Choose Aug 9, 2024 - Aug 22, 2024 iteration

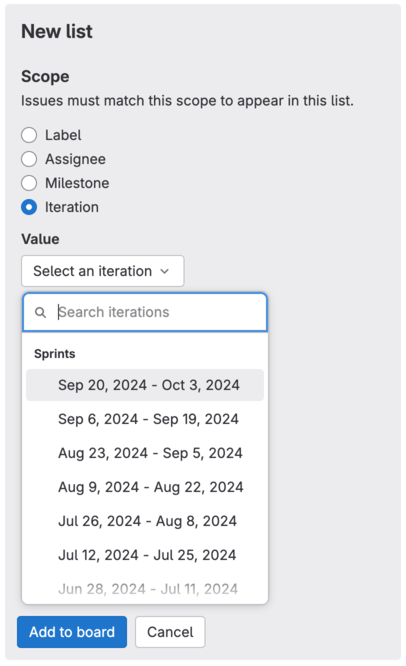[145, 487]
